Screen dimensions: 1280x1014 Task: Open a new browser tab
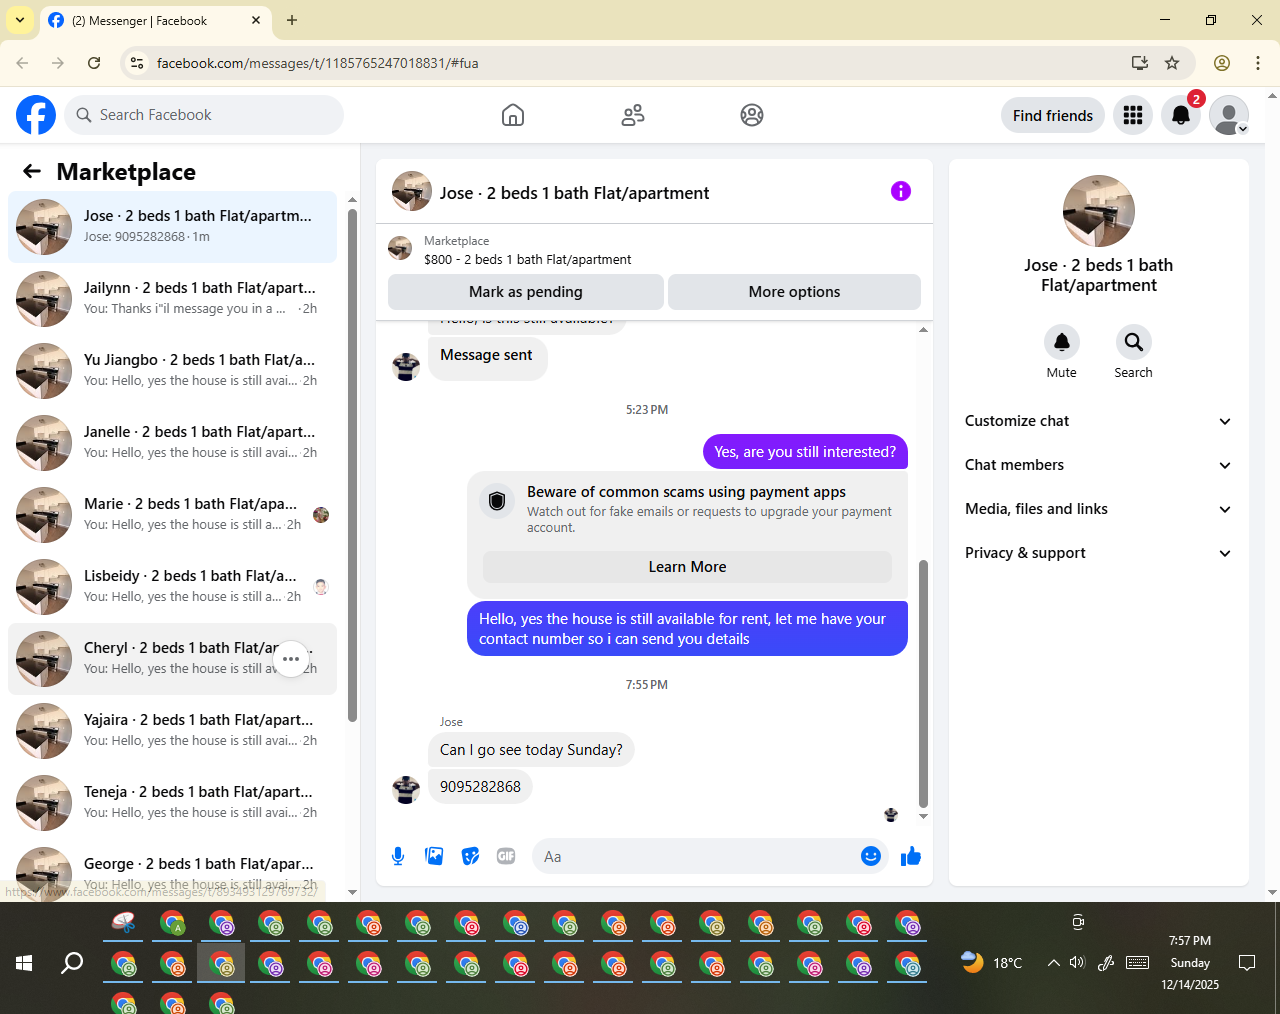(x=292, y=20)
